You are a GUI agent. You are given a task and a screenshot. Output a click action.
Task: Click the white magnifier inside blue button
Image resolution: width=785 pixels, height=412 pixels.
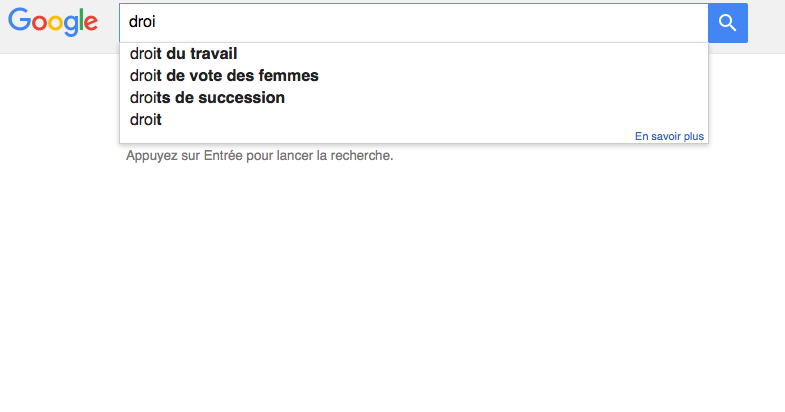(x=727, y=23)
